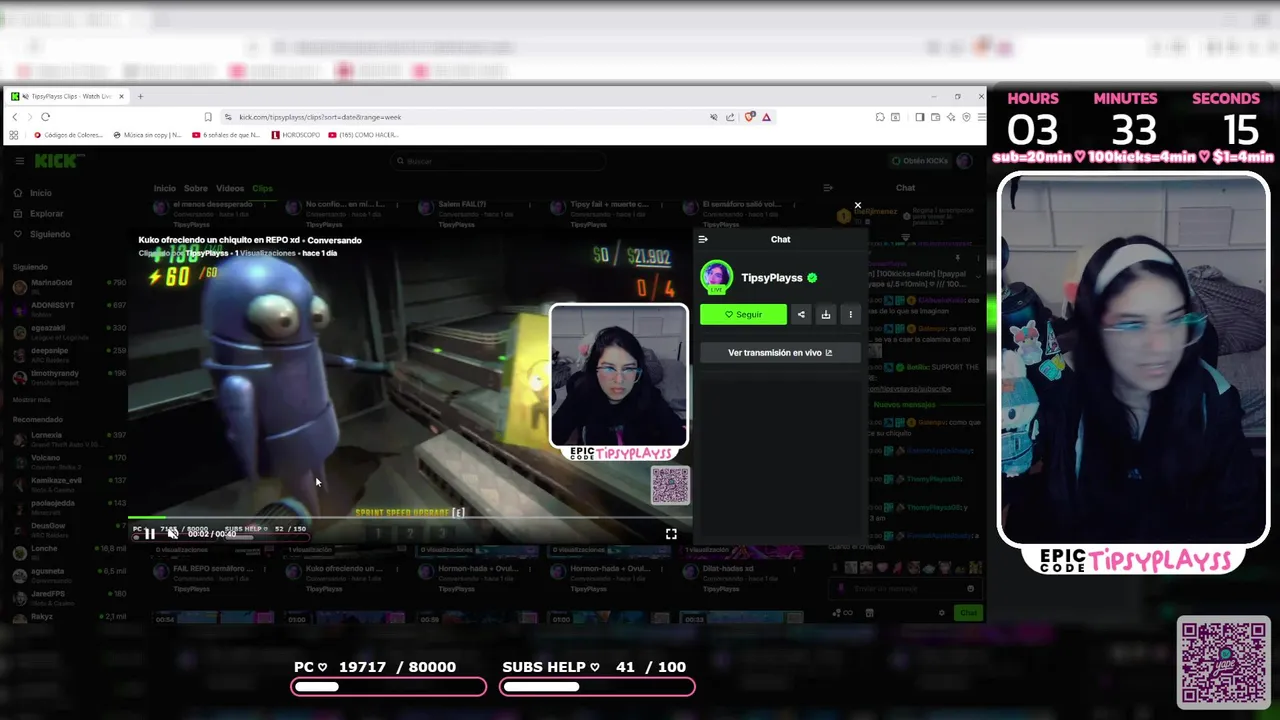Image resolution: width=1280 pixels, height=720 pixels.
Task: Unmute the clip audio
Action: click(x=172, y=534)
